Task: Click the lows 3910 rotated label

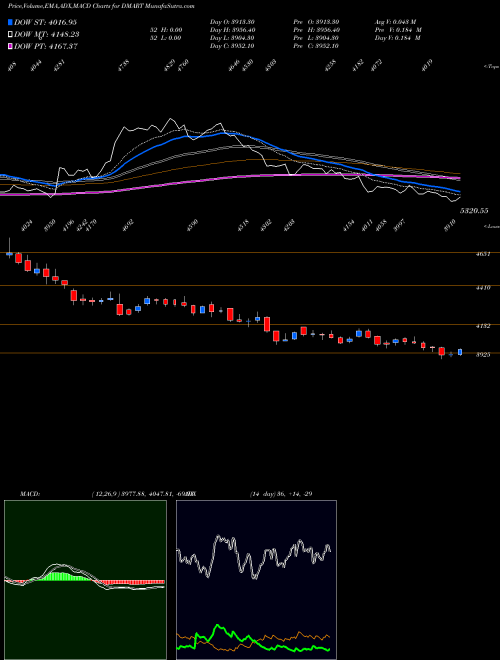Action: [x=450, y=225]
